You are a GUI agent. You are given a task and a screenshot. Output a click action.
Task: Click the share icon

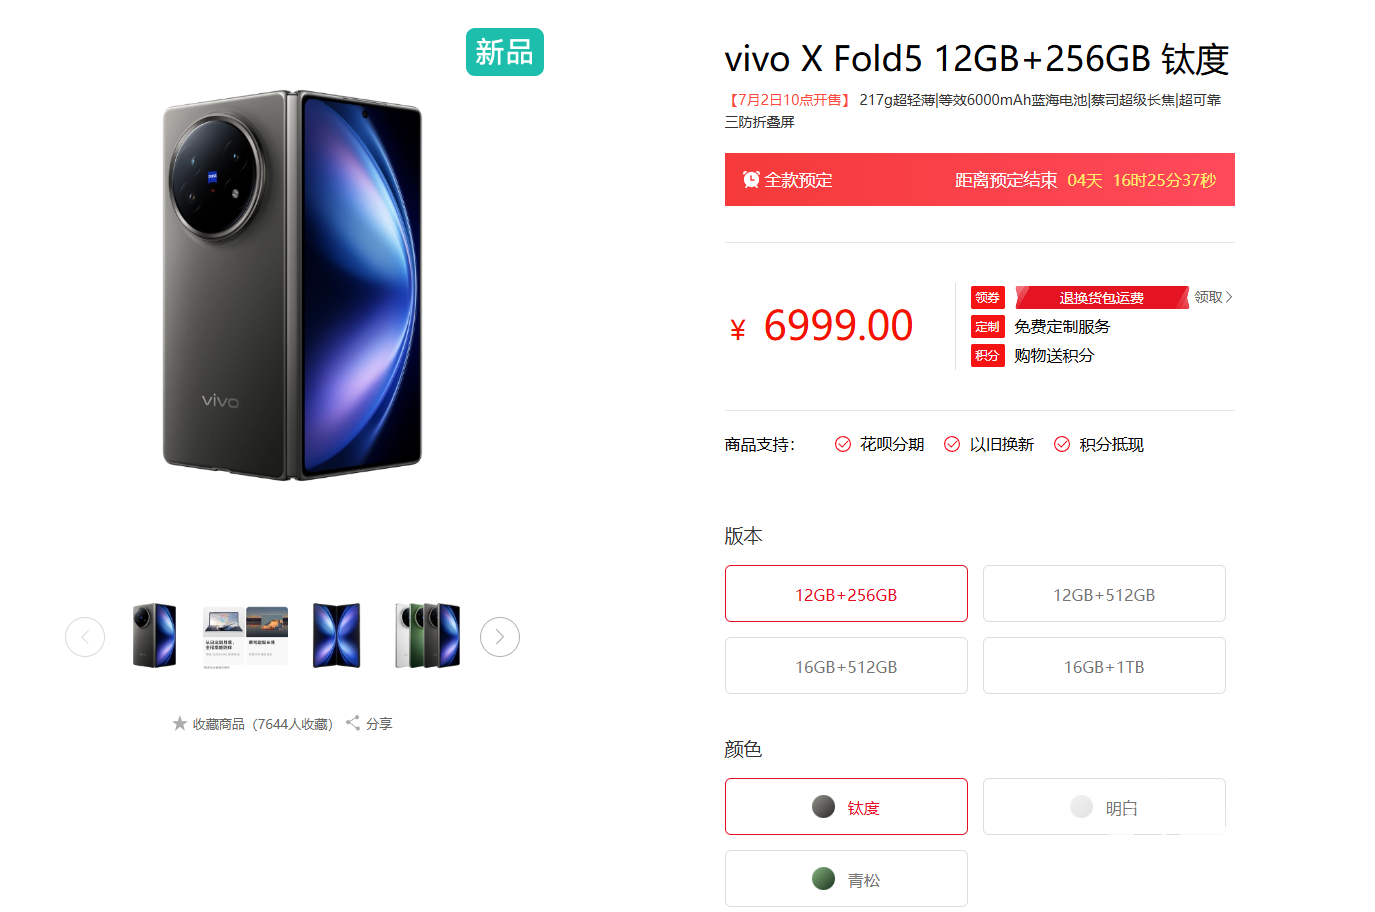pyautogui.click(x=353, y=723)
